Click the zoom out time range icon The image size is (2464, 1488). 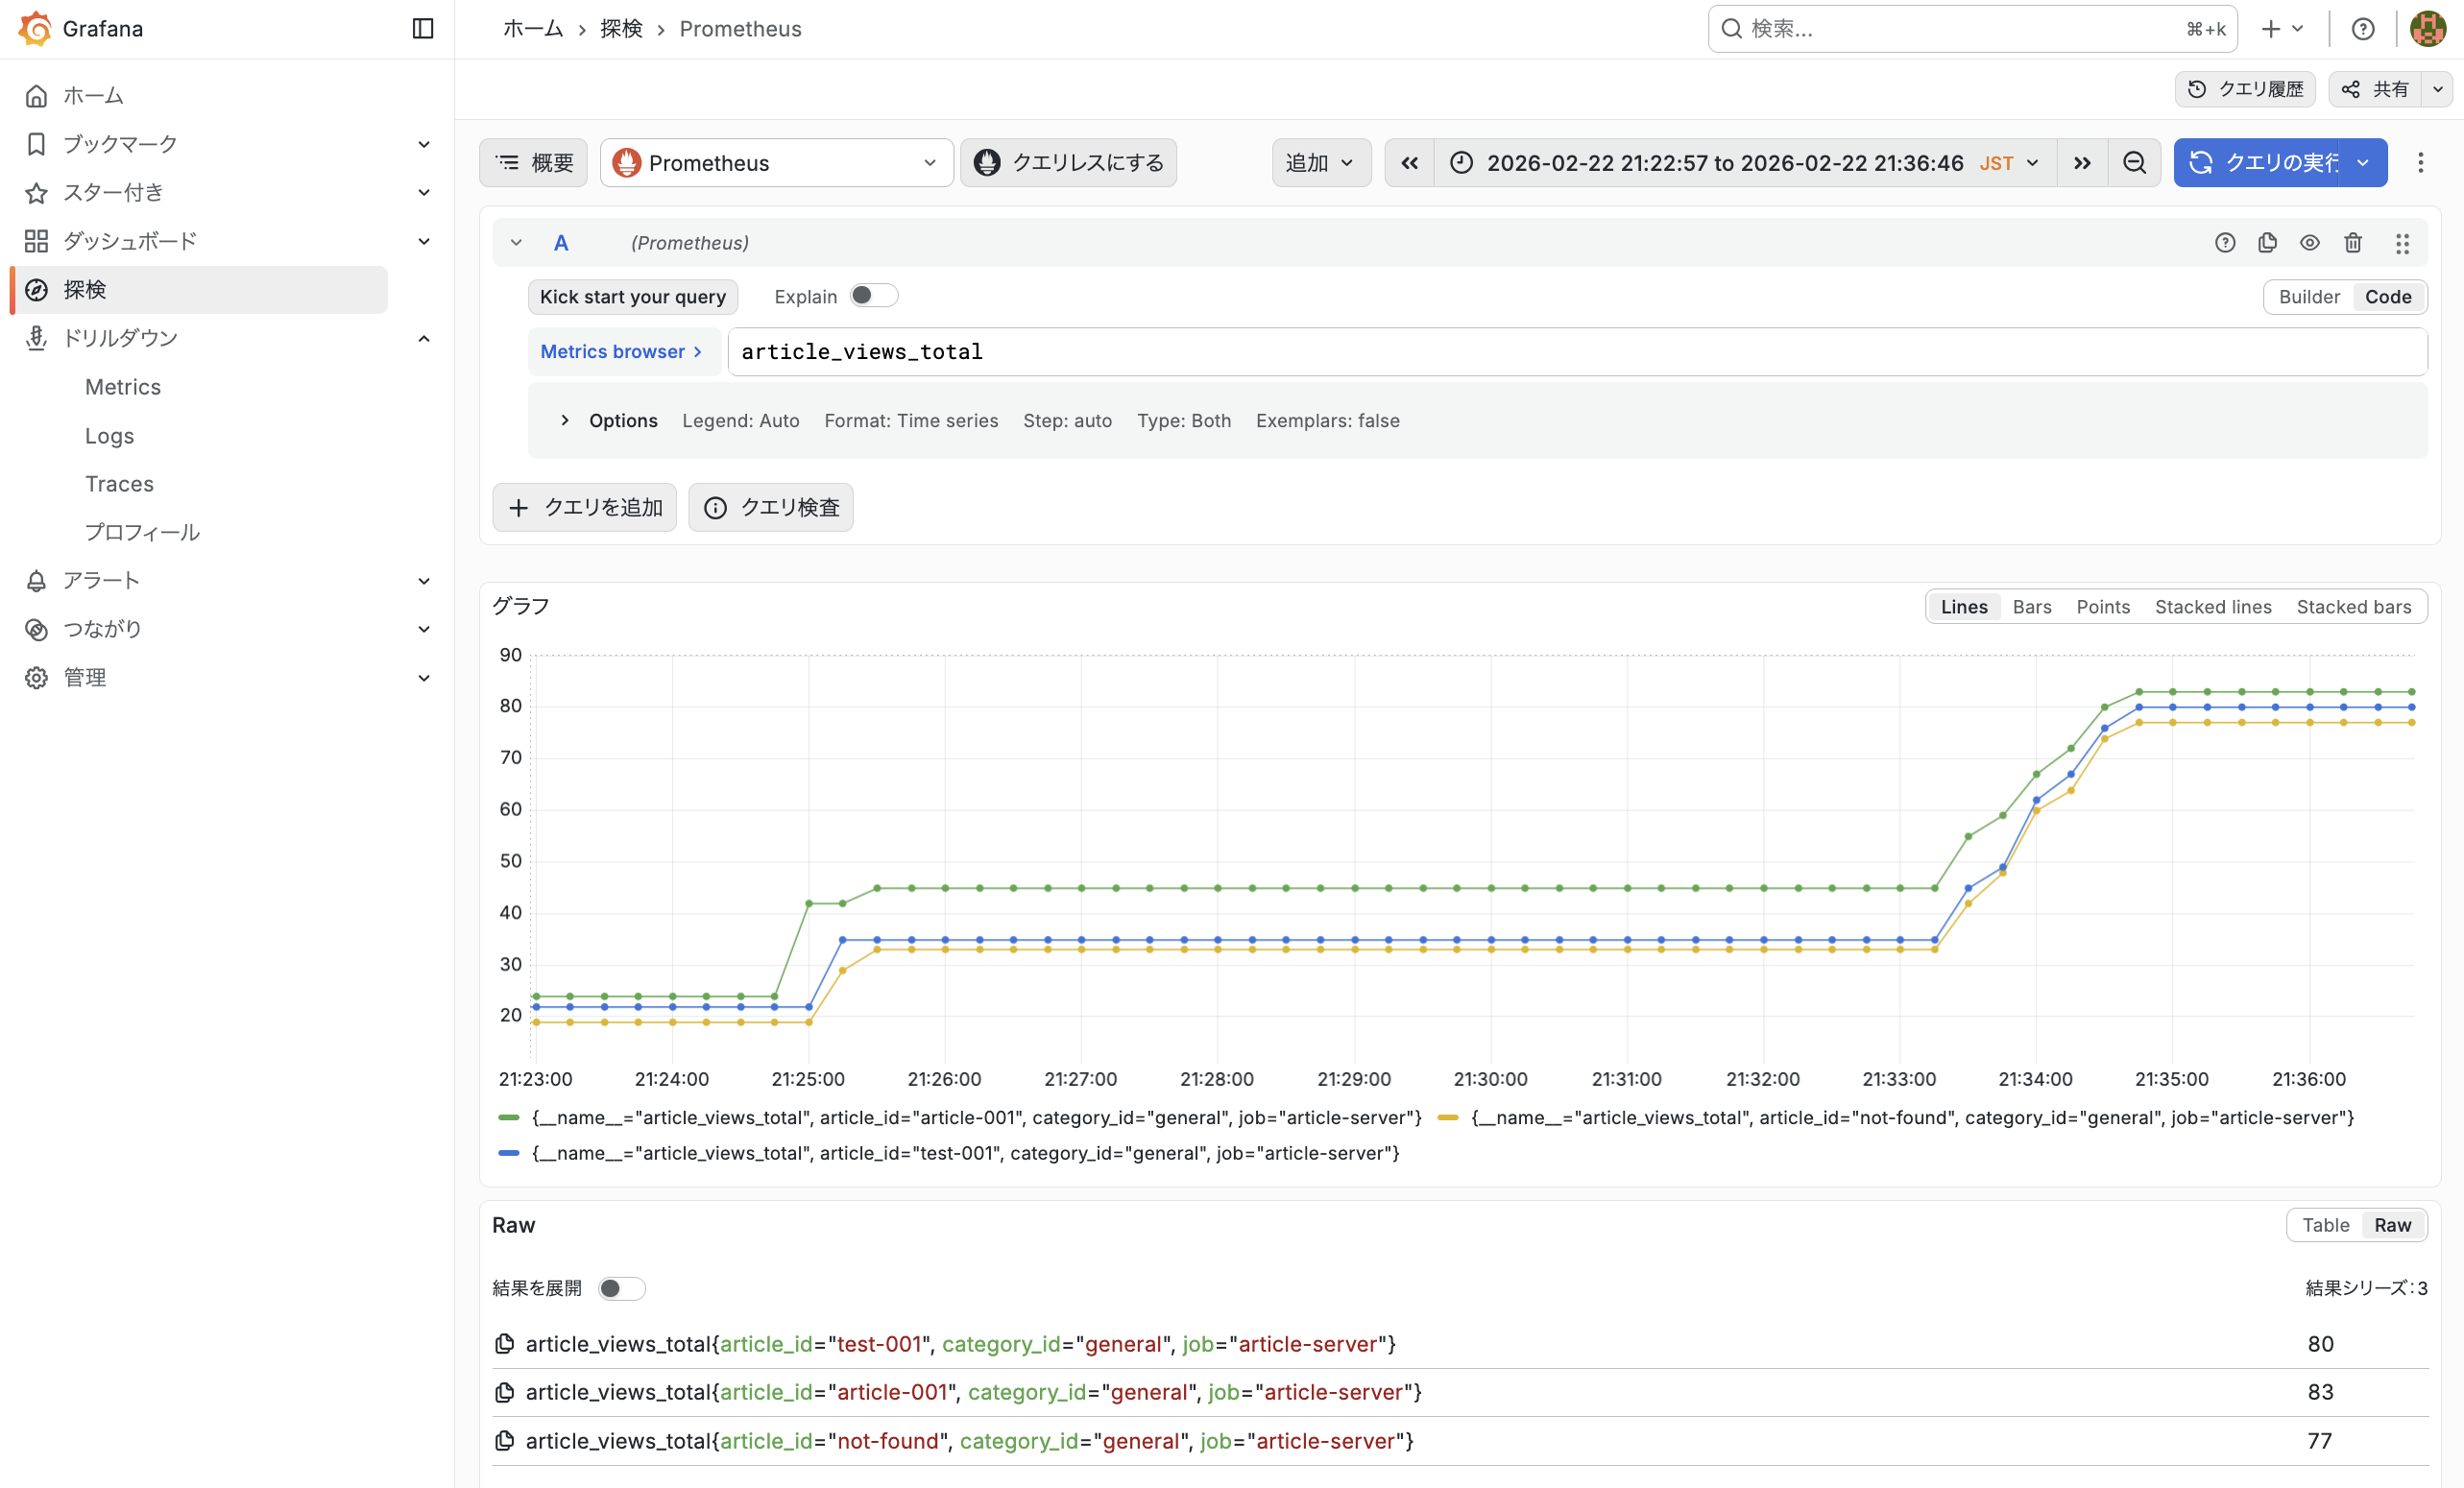(x=2134, y=163)
